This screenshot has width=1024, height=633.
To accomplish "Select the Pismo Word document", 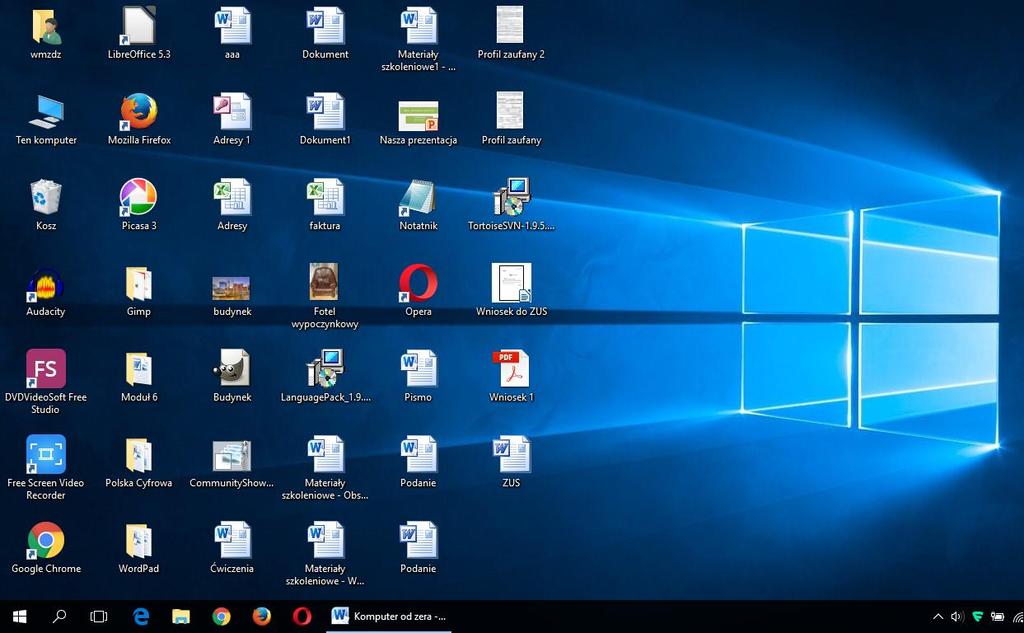I will (419, 369).
